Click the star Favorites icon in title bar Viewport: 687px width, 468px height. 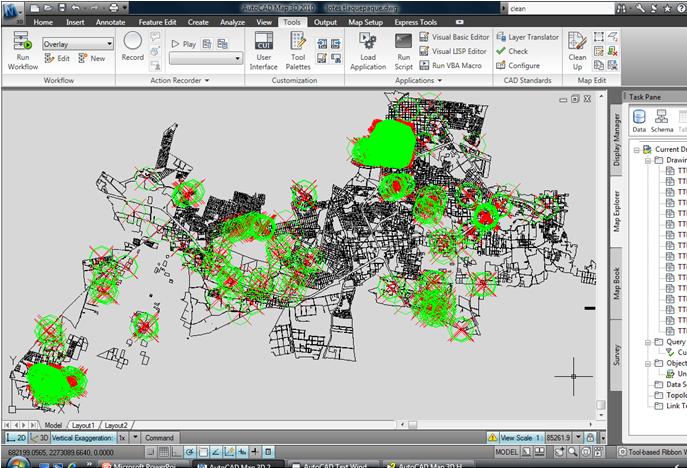[x=667, y=8]
